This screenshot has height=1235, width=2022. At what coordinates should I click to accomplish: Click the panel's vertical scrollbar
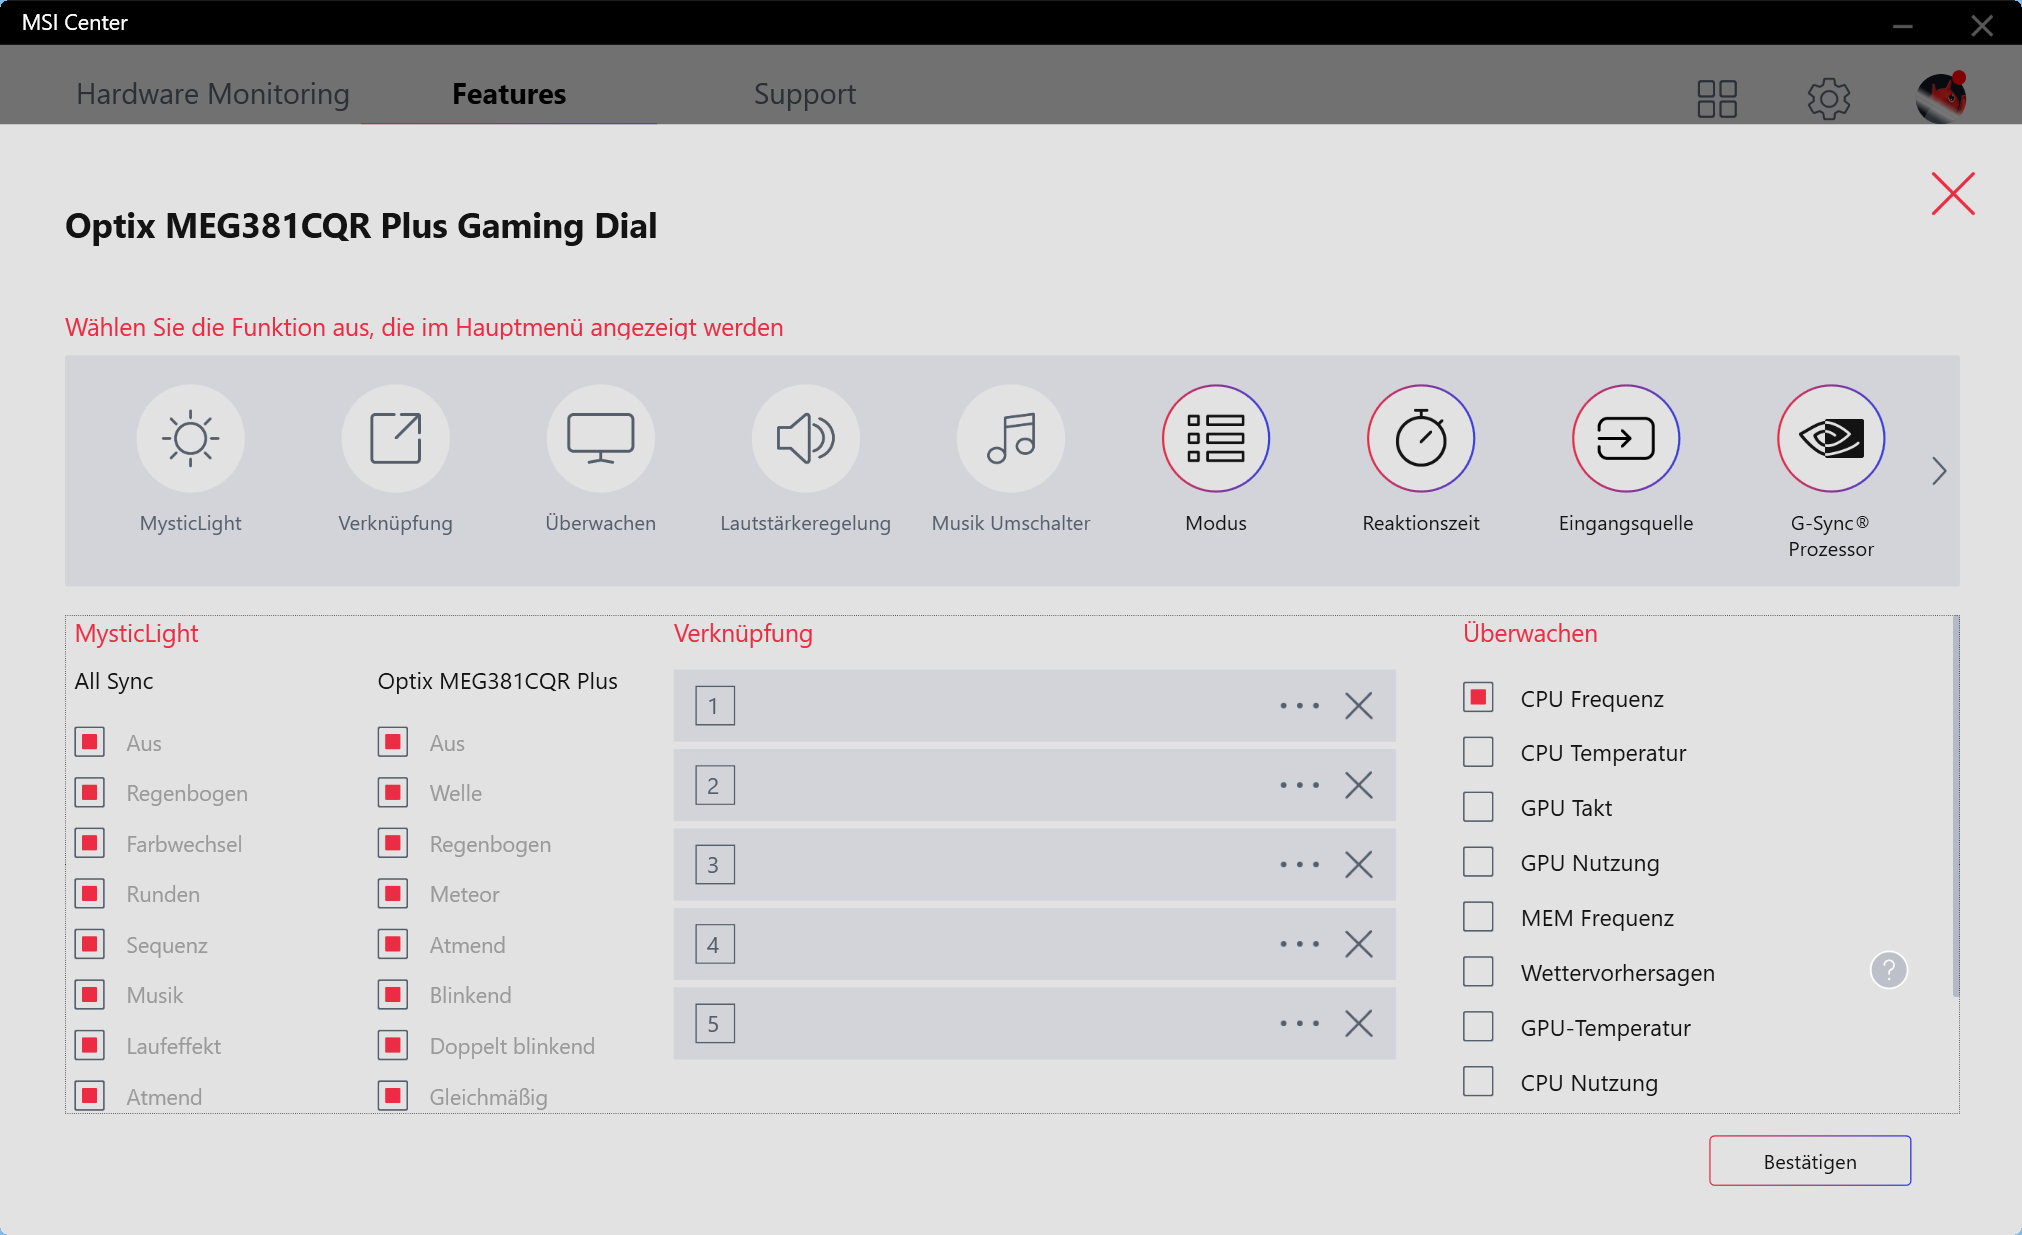click(x=1955, y=806)
